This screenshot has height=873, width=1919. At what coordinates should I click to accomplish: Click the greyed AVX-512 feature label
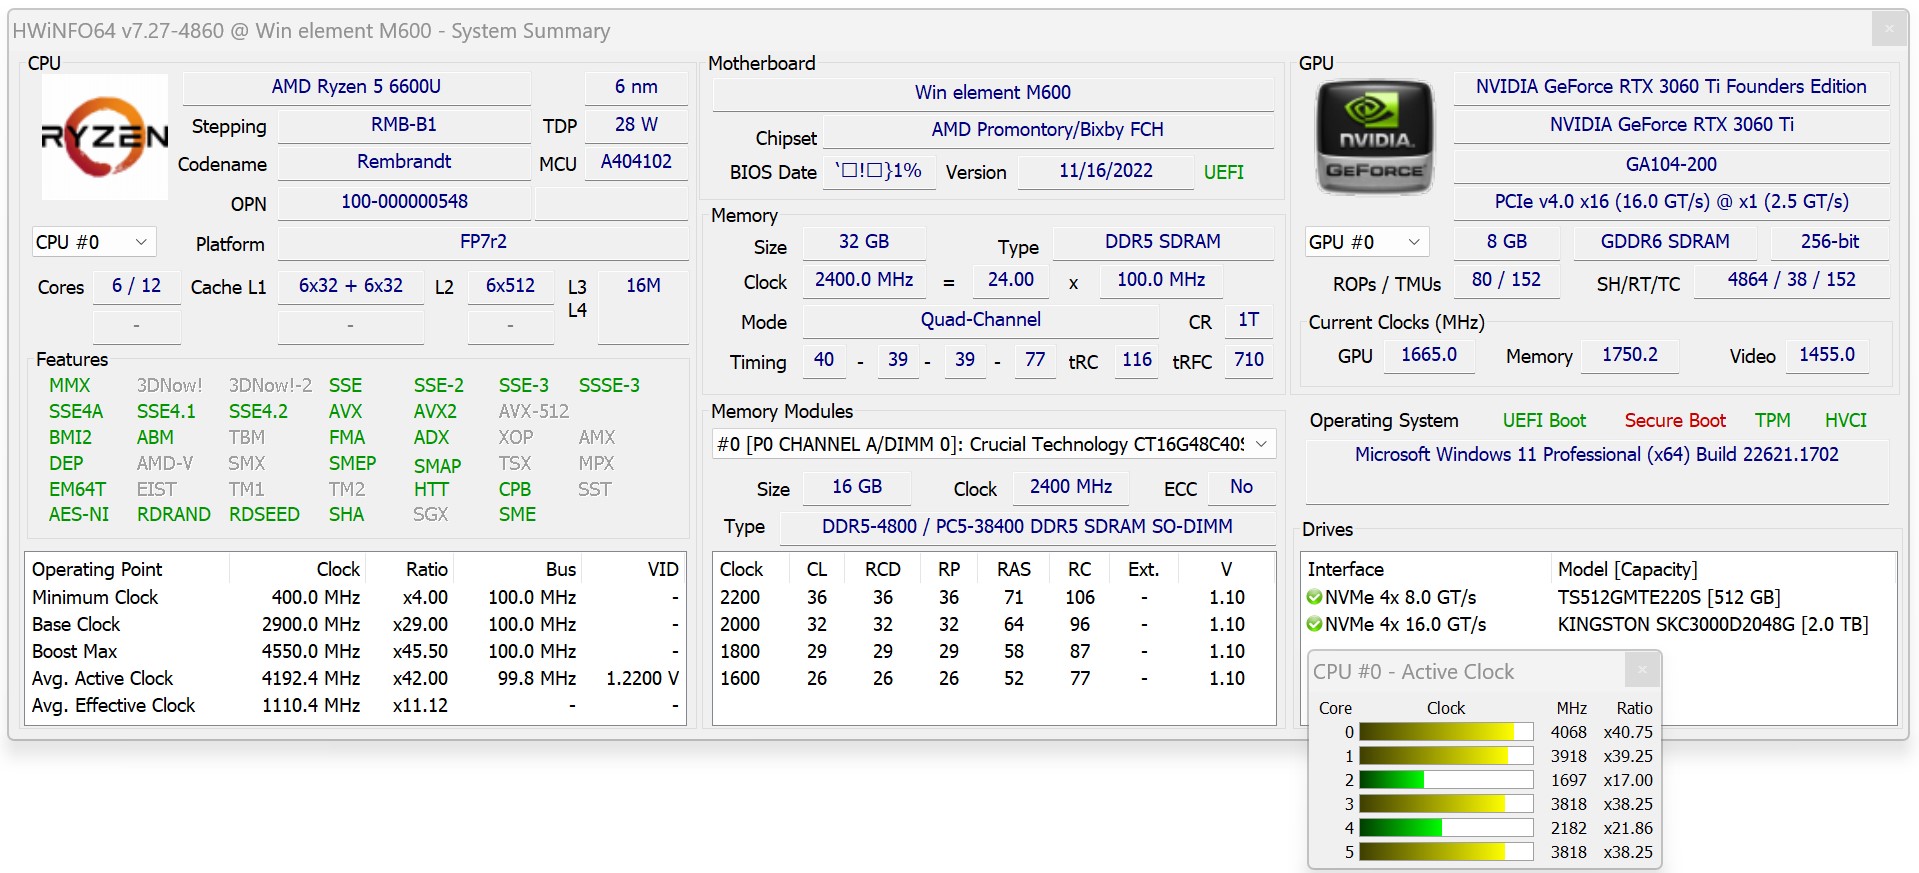coord(533,411)
